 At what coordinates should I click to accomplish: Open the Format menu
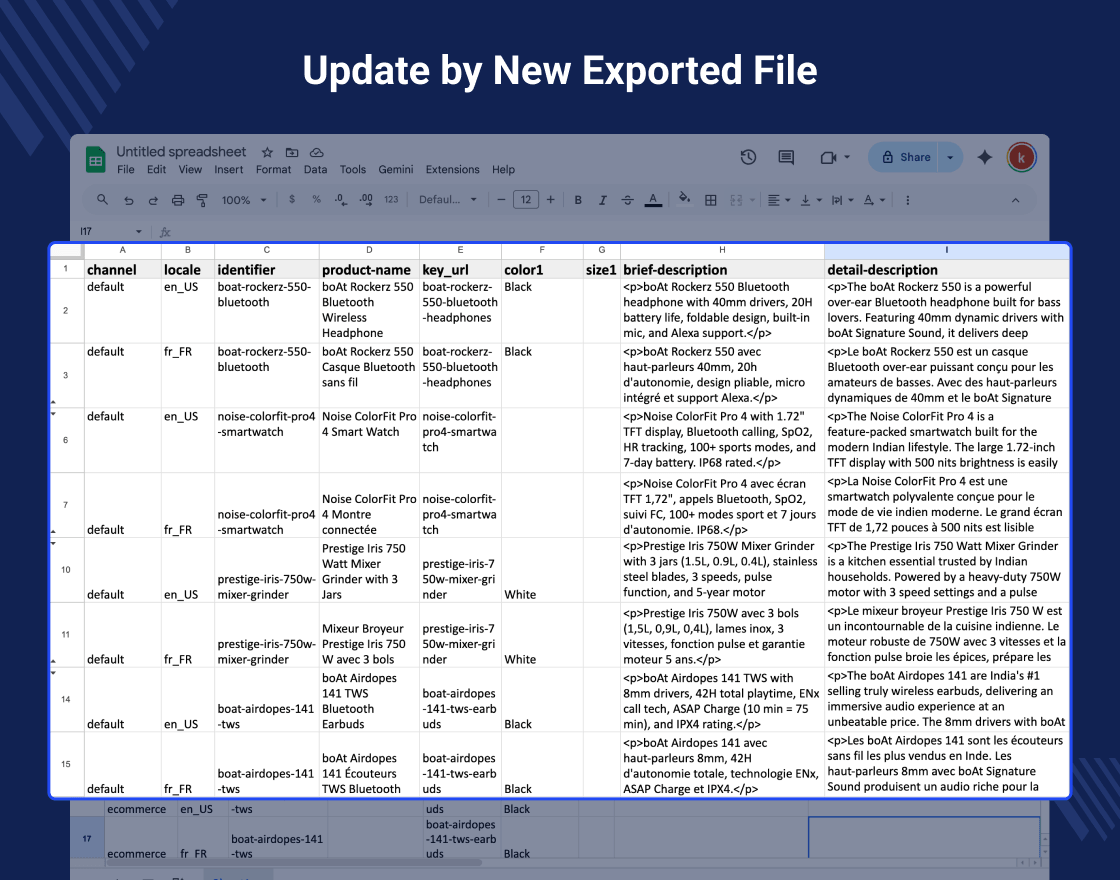point(274,170)
